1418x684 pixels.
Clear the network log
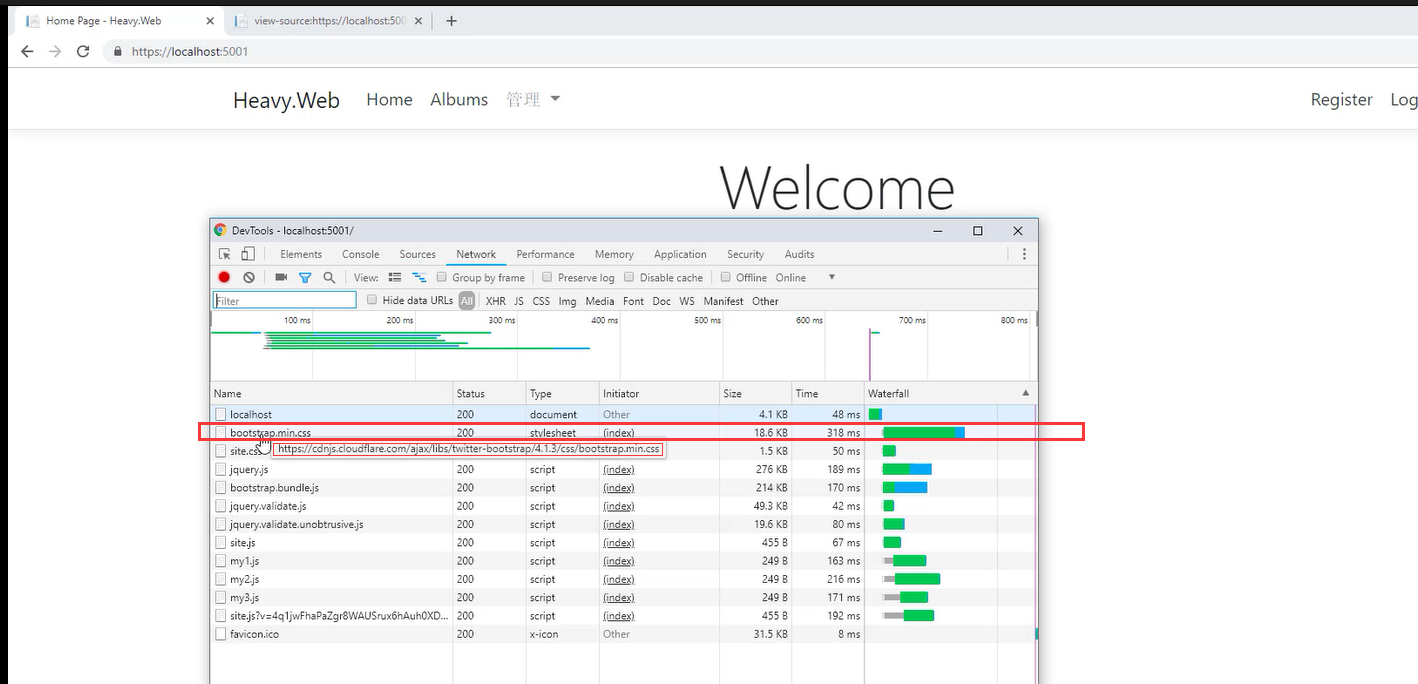[249, 277]
